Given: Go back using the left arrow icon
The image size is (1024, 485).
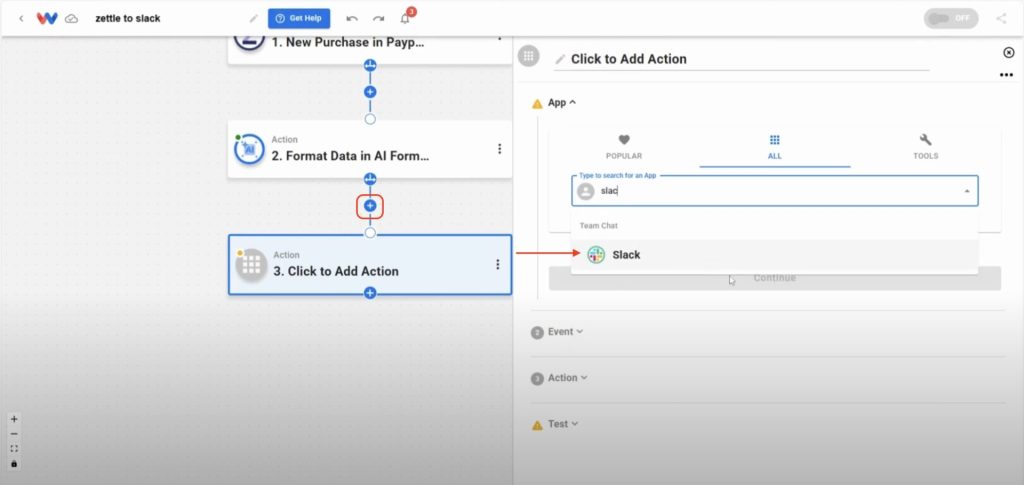Looking at the screenshot, I should [x=21, y=18].
